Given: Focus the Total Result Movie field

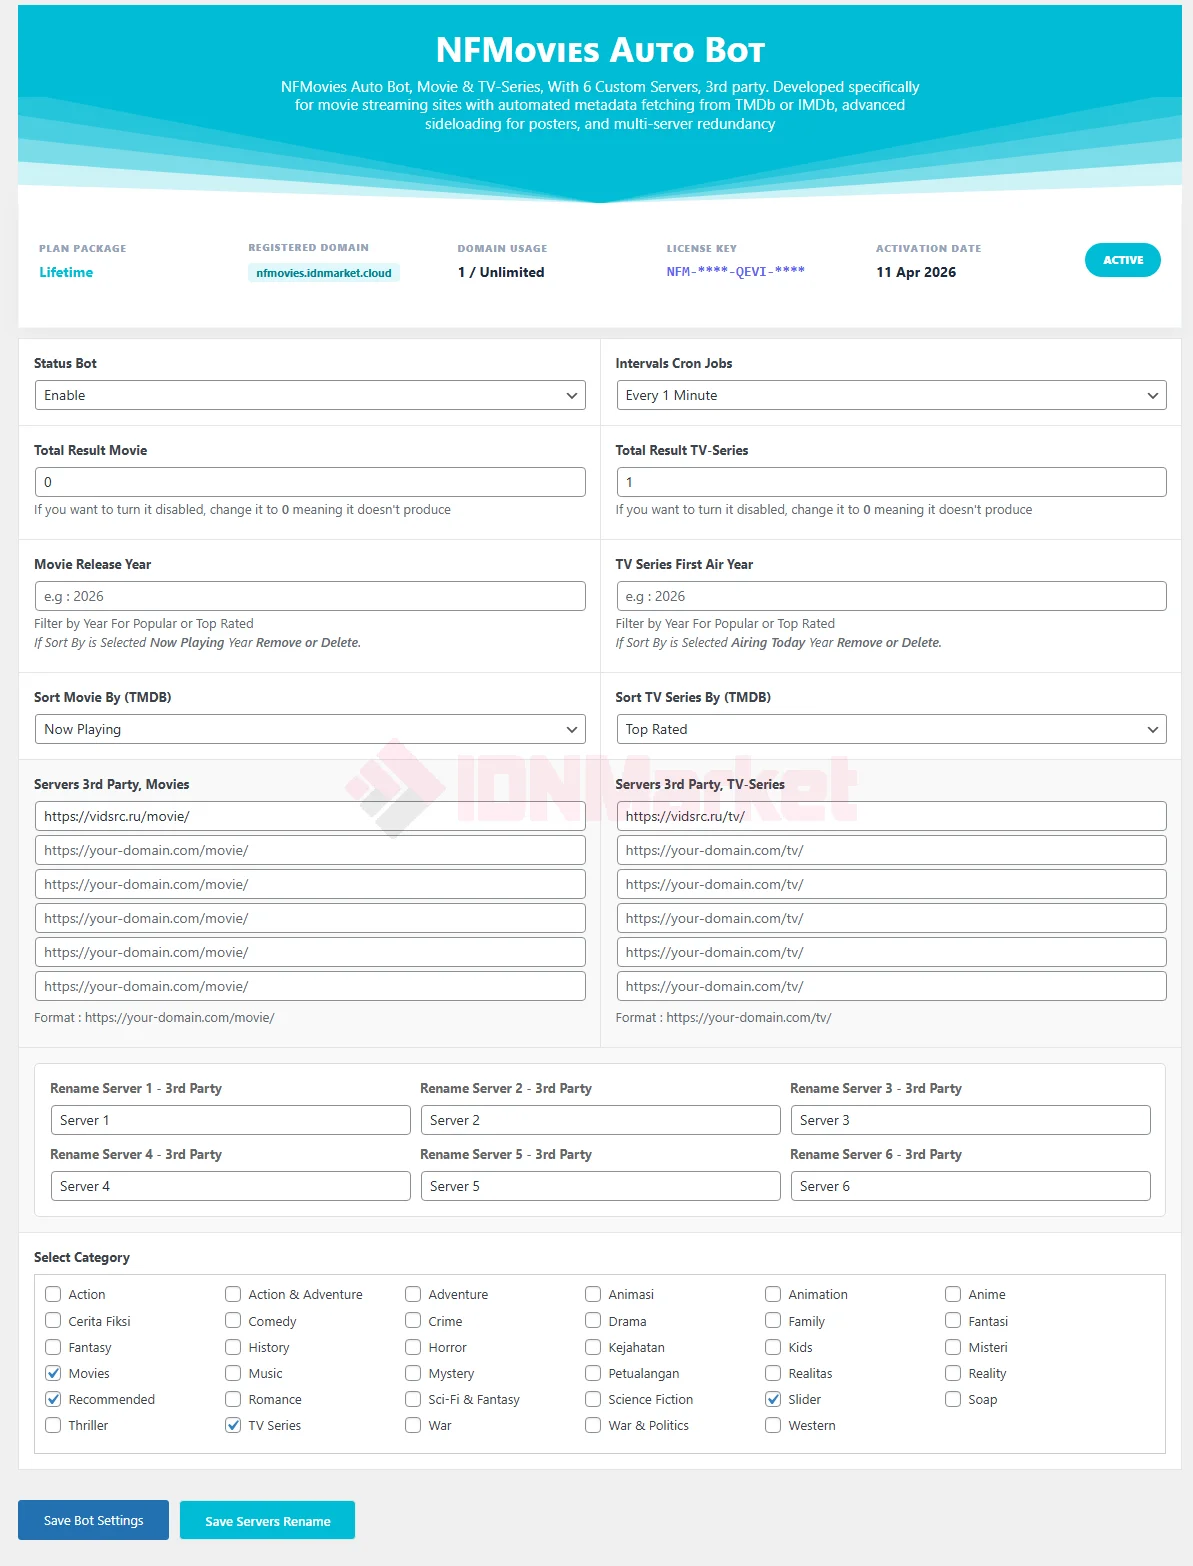Looking at the screenshot, I should 310,482.
